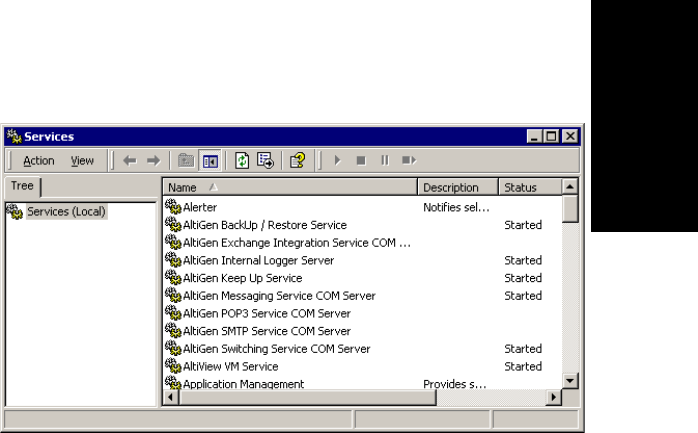The width and height of the screenshot is (698, 433).
Task: Select AltiGen POP3 Service COM Server
Action: [x=267, y=314]
